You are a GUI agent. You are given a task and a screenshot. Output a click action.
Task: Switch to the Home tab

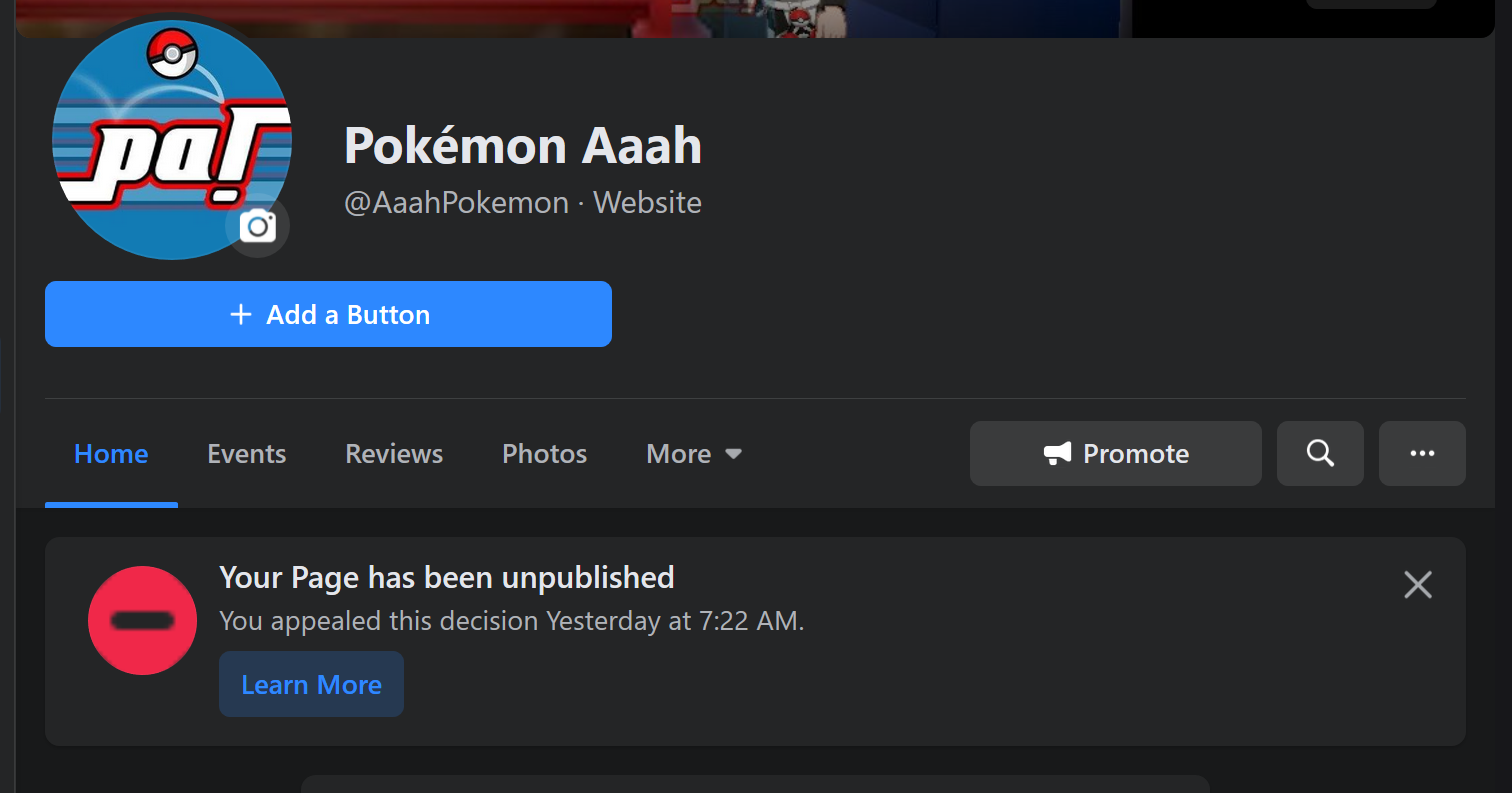click(x=111, y=454)
